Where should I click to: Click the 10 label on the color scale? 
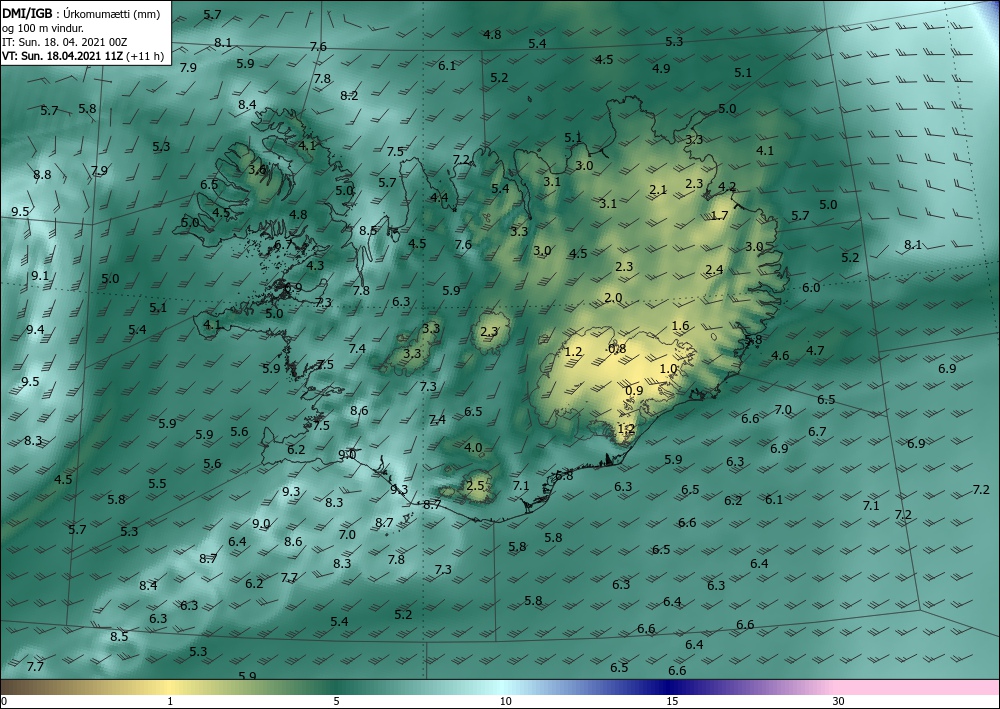505,701
